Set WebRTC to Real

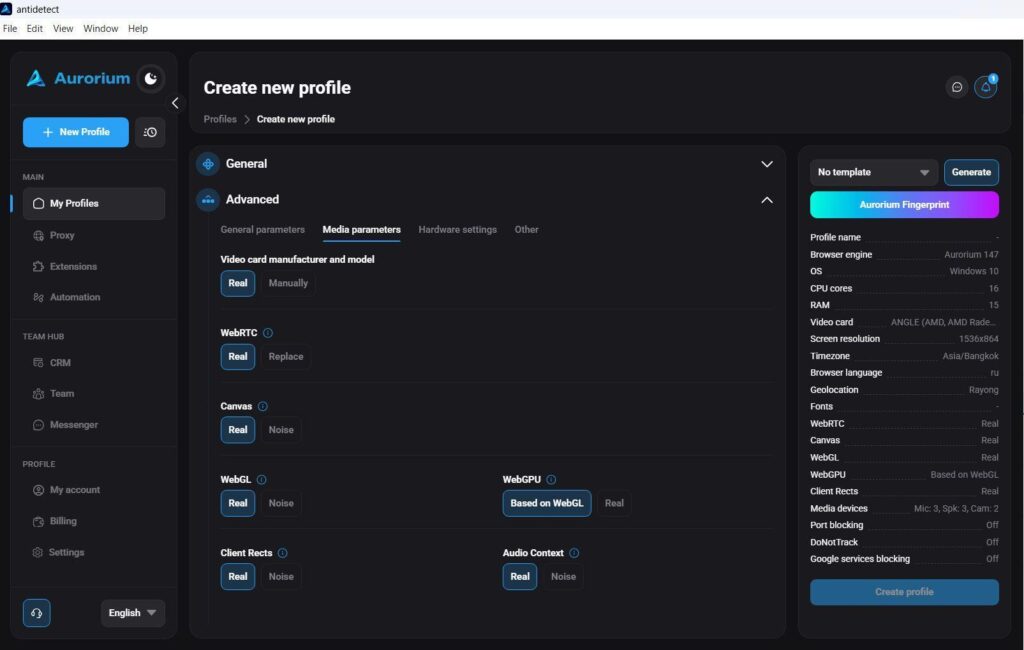[x=238, y=357]
